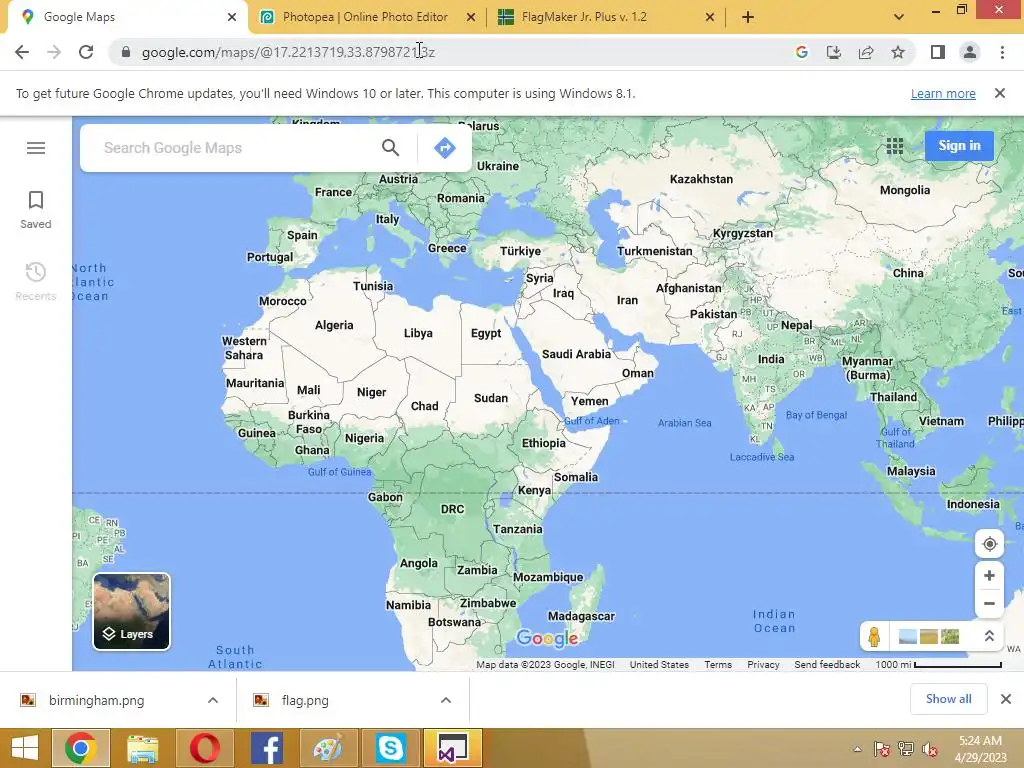Open the birmingham.png download

coord(97,700)
